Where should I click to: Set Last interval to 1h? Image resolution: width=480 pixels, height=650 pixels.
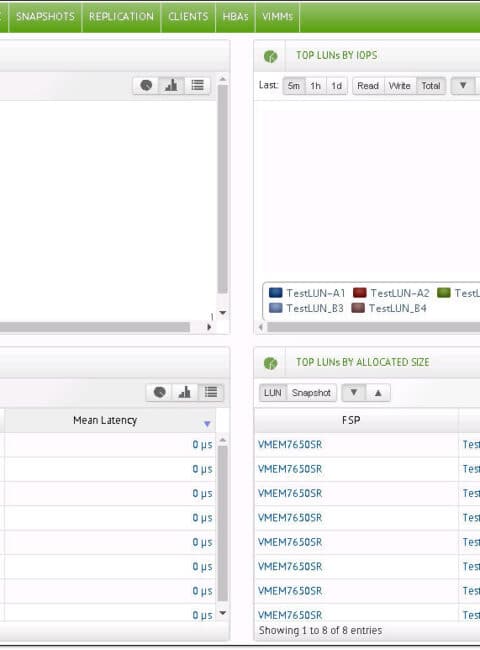[315, 86]
